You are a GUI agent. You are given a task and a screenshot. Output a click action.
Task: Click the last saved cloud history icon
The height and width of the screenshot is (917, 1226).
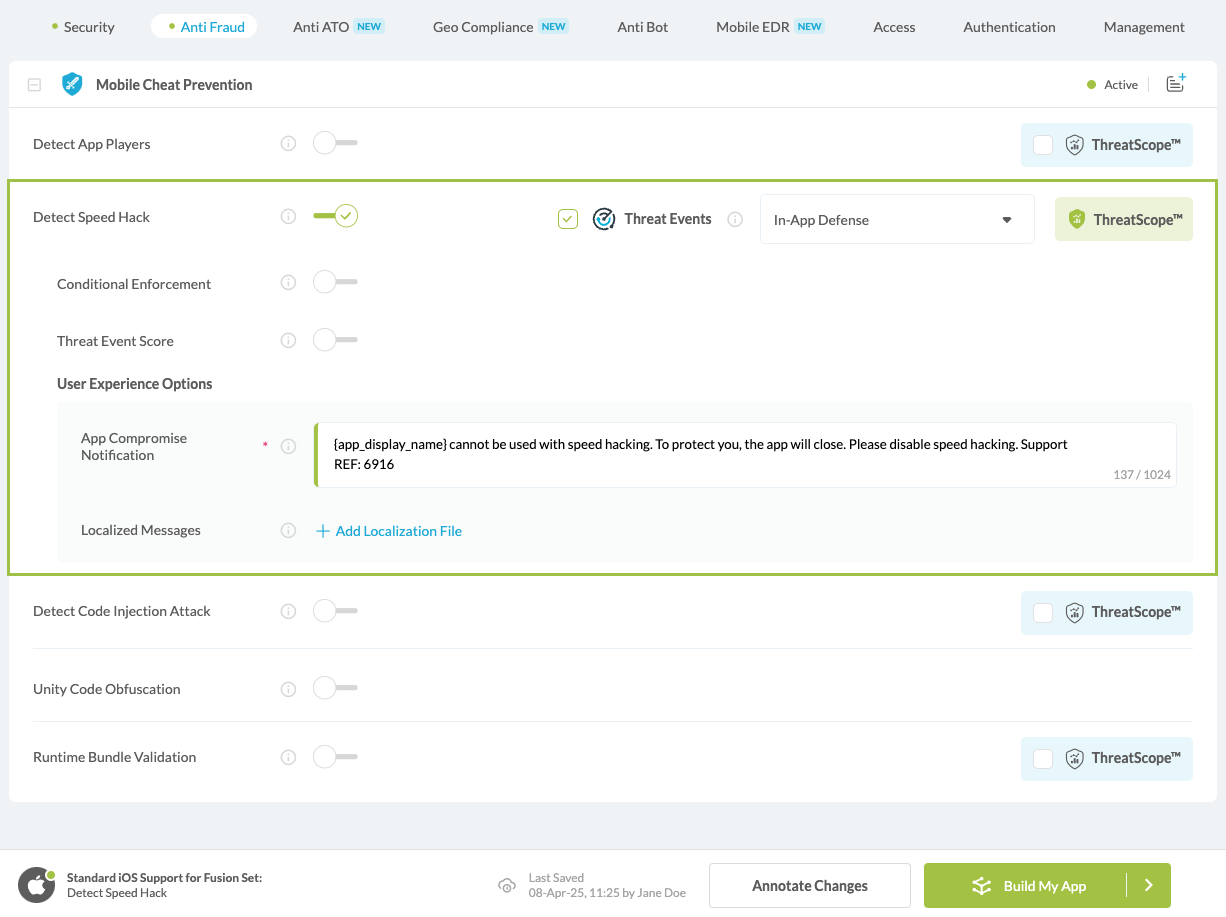(x=507, y=885)
